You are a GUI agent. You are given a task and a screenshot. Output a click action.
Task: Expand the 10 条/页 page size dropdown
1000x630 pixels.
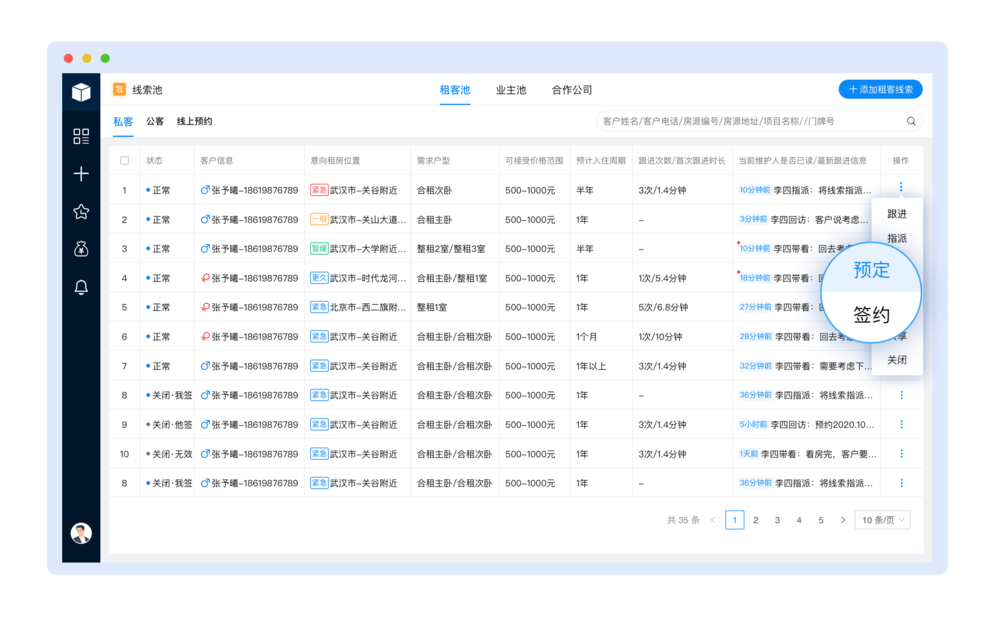[x=883, y=520]
